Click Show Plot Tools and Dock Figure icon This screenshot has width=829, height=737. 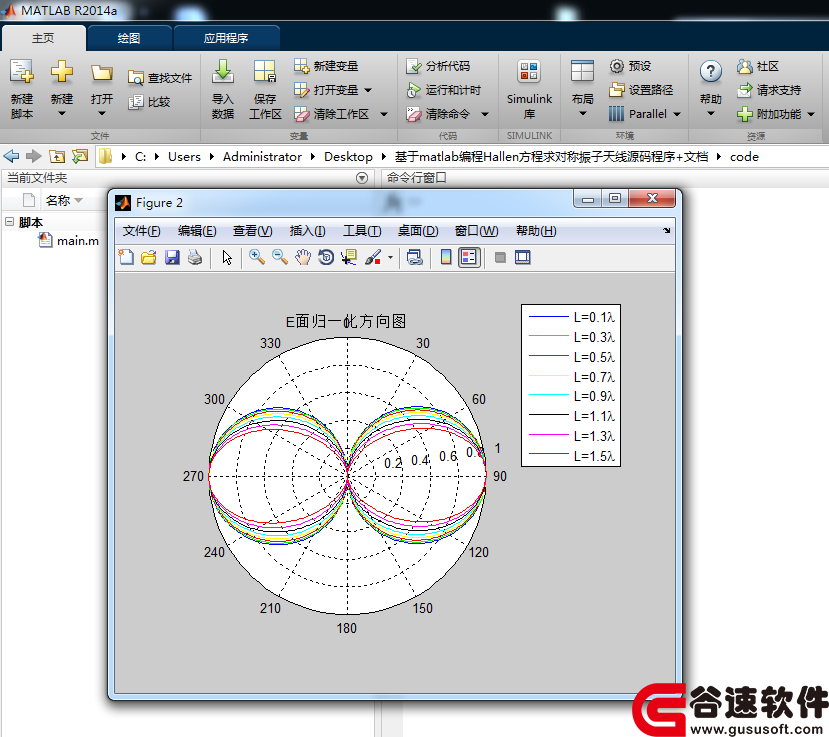pyautogui.click(x=523, y=257)
